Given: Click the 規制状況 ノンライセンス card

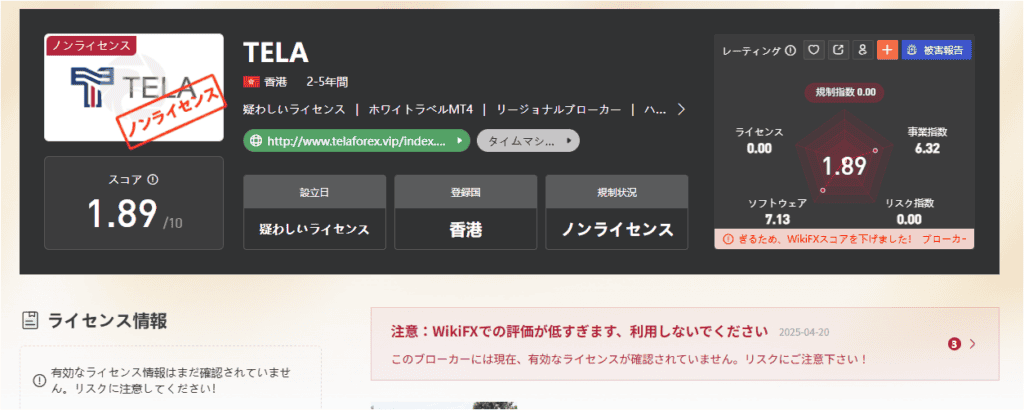Looking at the screenshot, I should 617,212.
